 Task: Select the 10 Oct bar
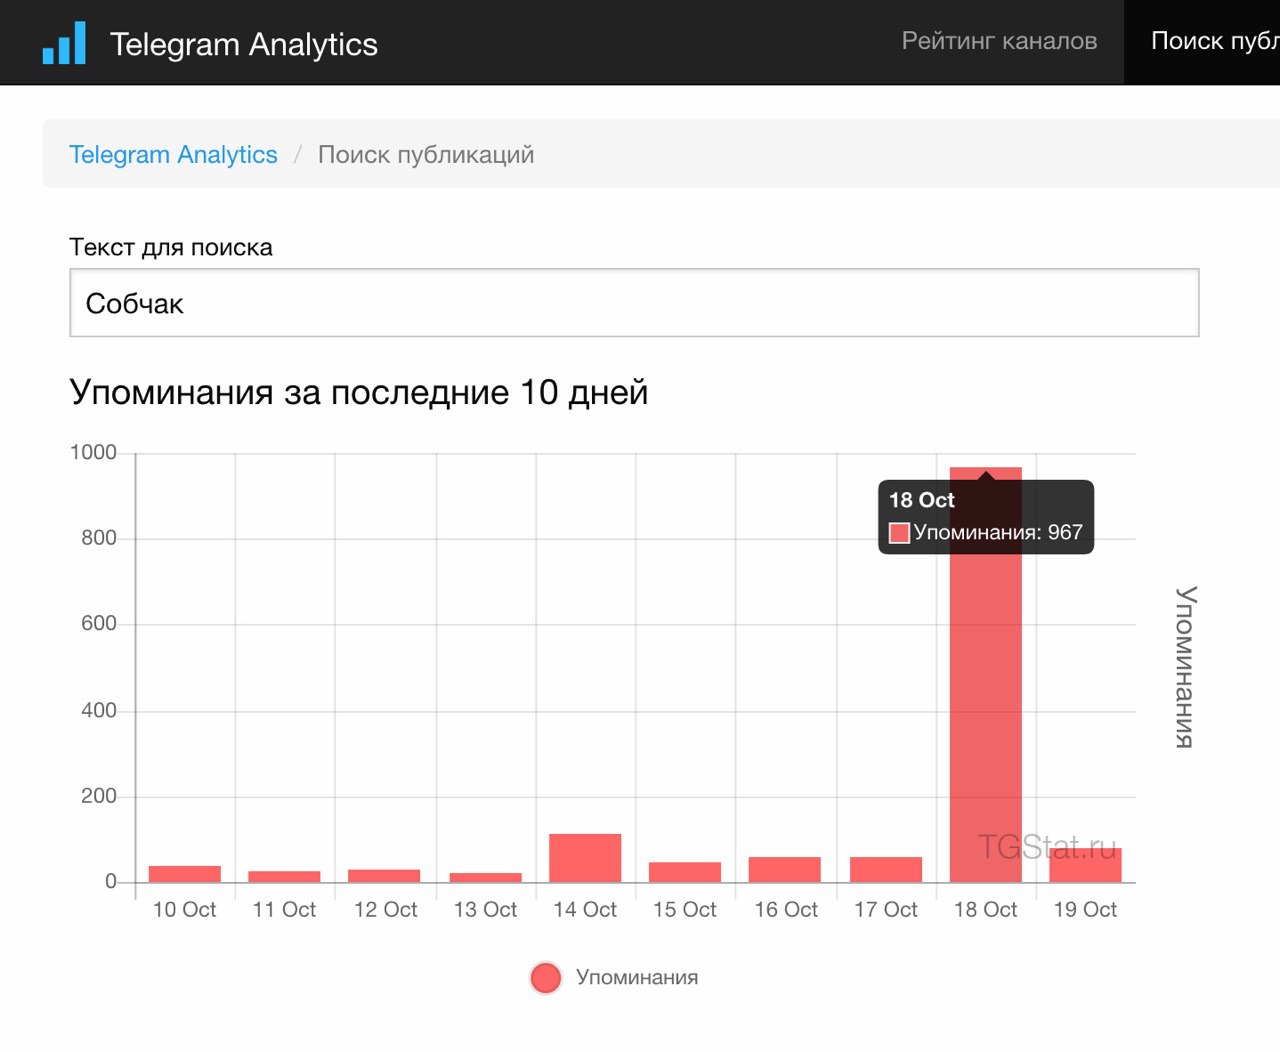coord(185,874)
